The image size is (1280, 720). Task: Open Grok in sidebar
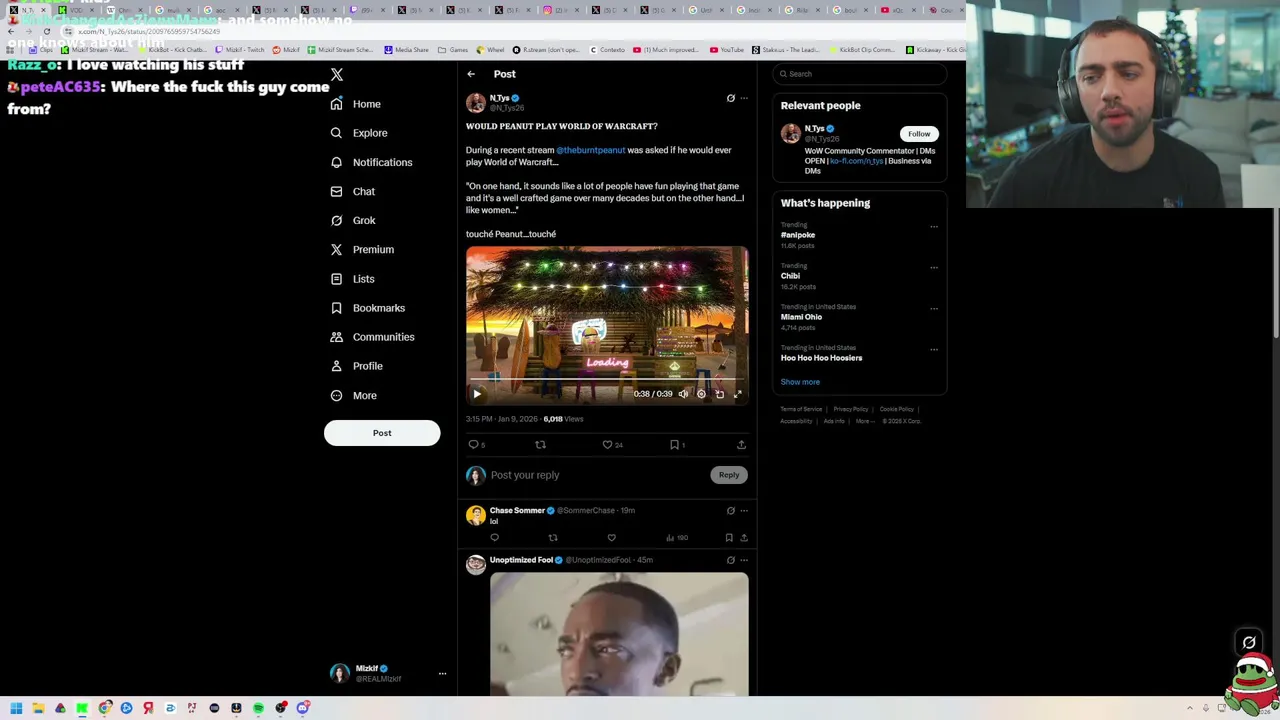pyautogui.click(x=352, y=220)
